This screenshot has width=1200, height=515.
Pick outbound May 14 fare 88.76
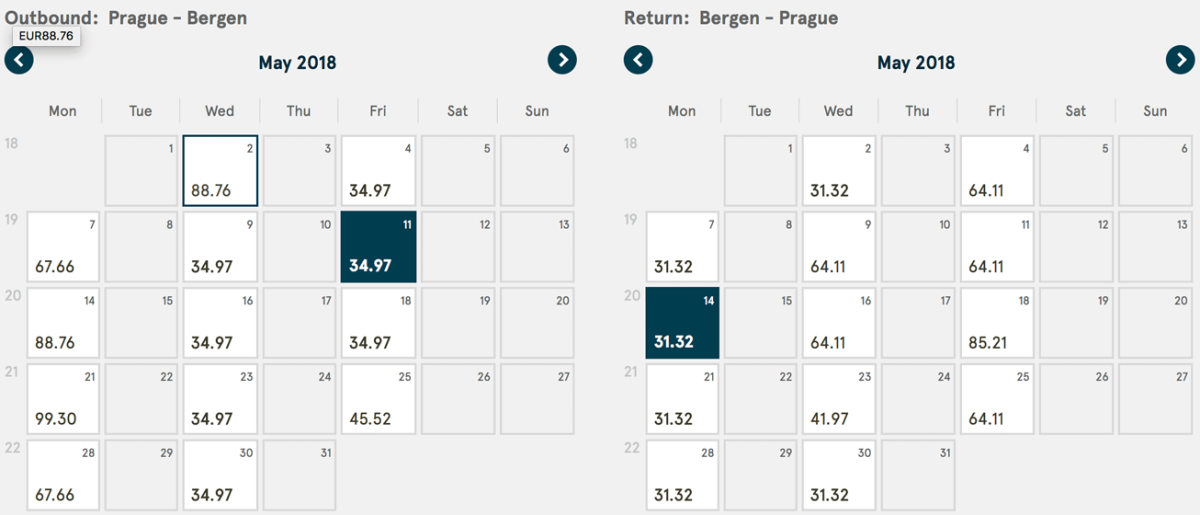(x=63, y=322)
